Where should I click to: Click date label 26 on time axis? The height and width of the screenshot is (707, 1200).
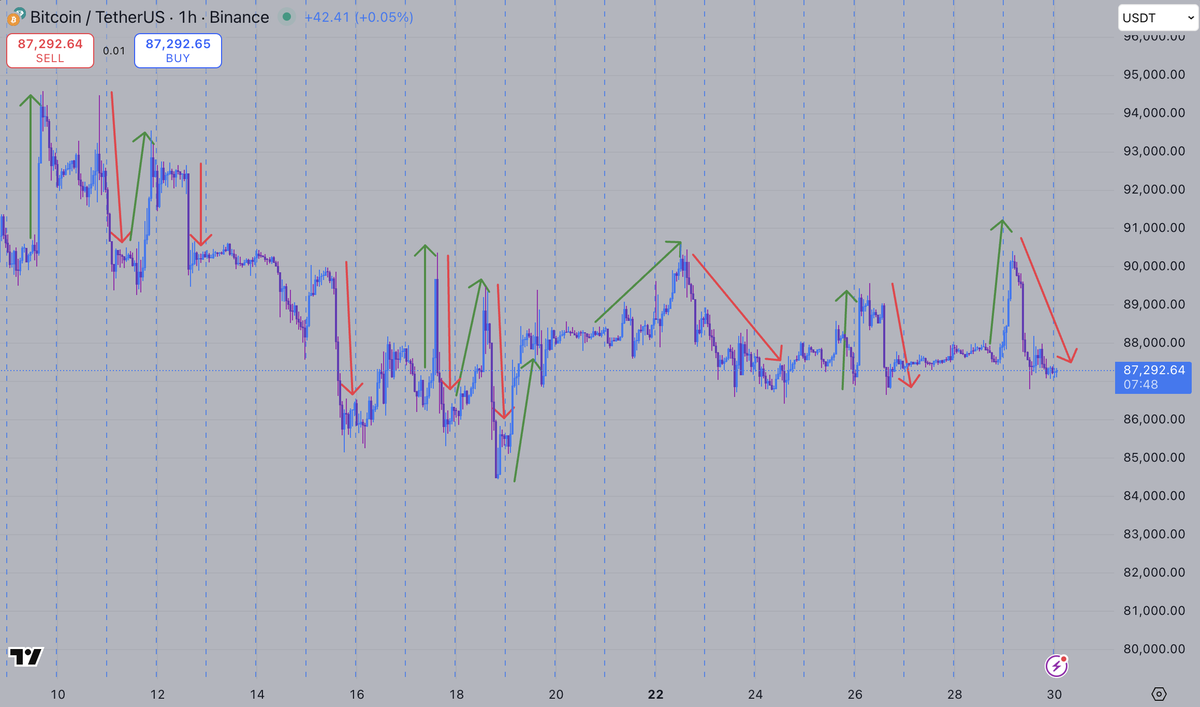(855, 694)
